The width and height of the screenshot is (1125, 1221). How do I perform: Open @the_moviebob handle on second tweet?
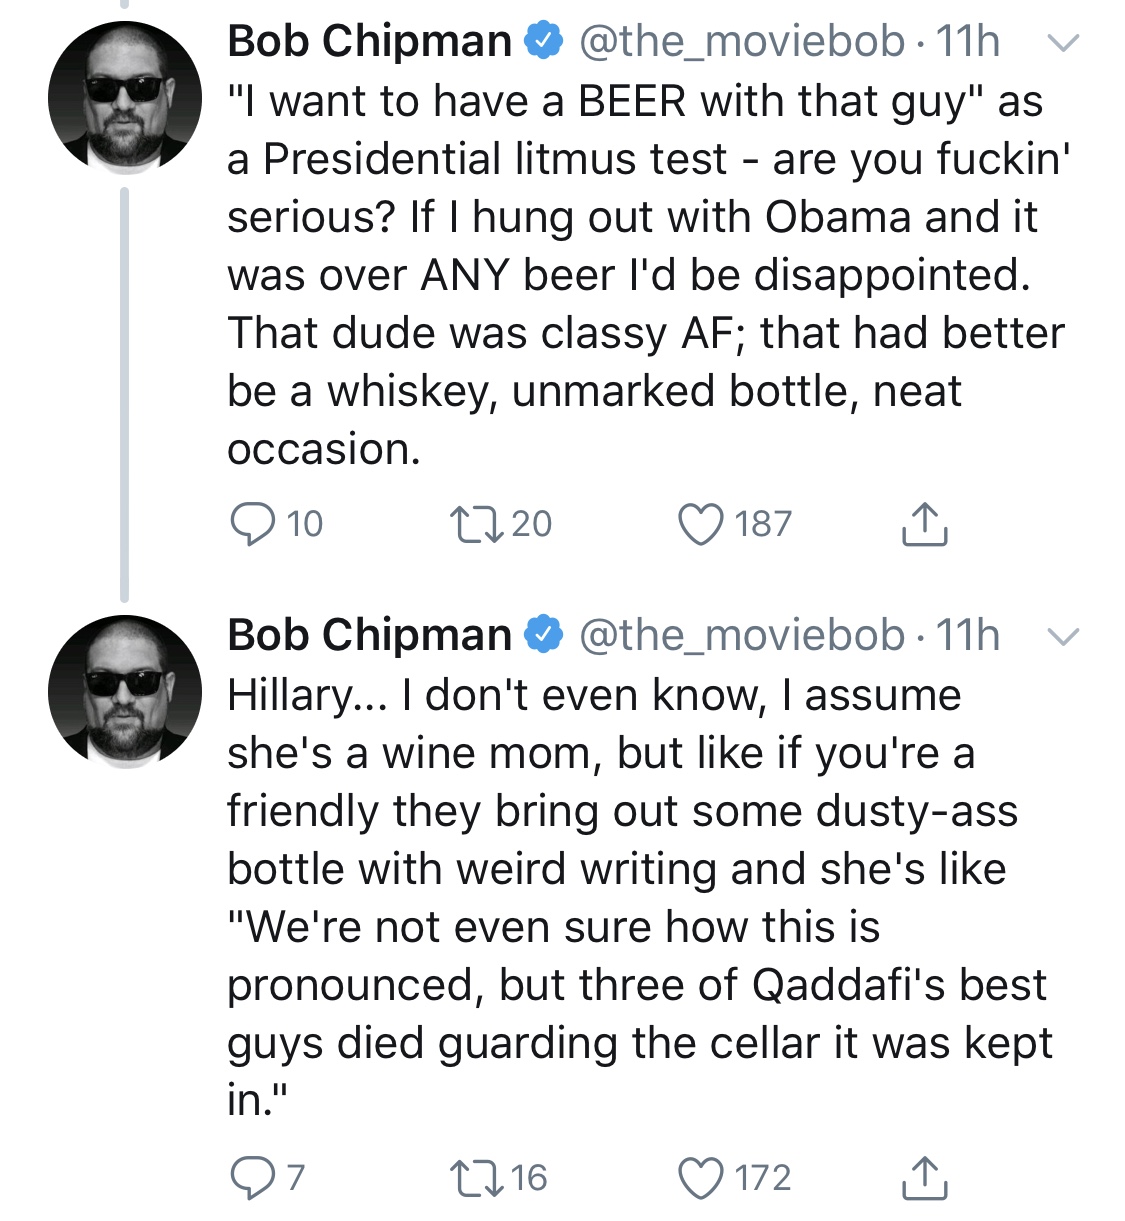click(x=742, y=635)
